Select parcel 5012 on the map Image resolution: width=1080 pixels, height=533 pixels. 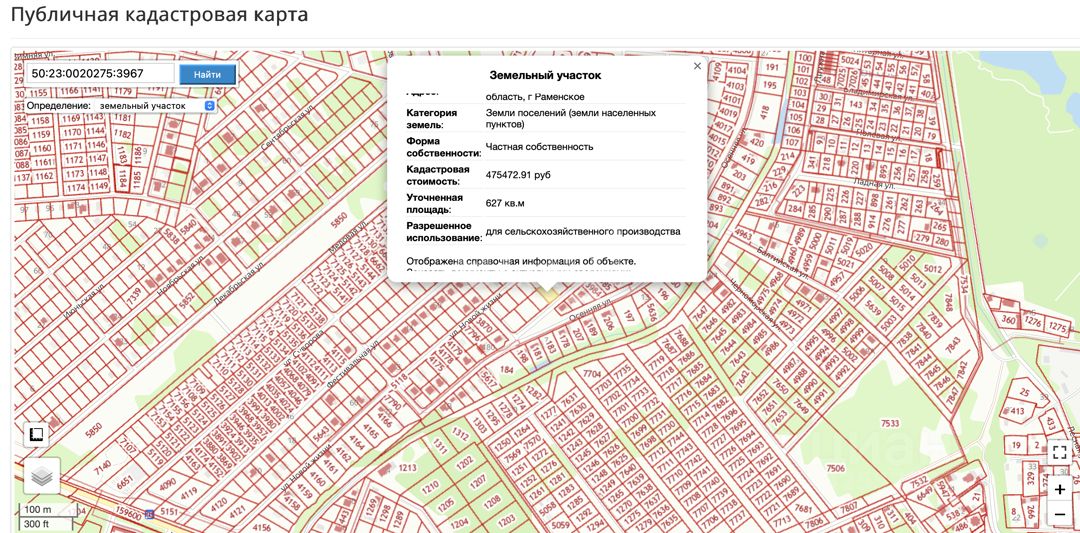coord(933,269)
